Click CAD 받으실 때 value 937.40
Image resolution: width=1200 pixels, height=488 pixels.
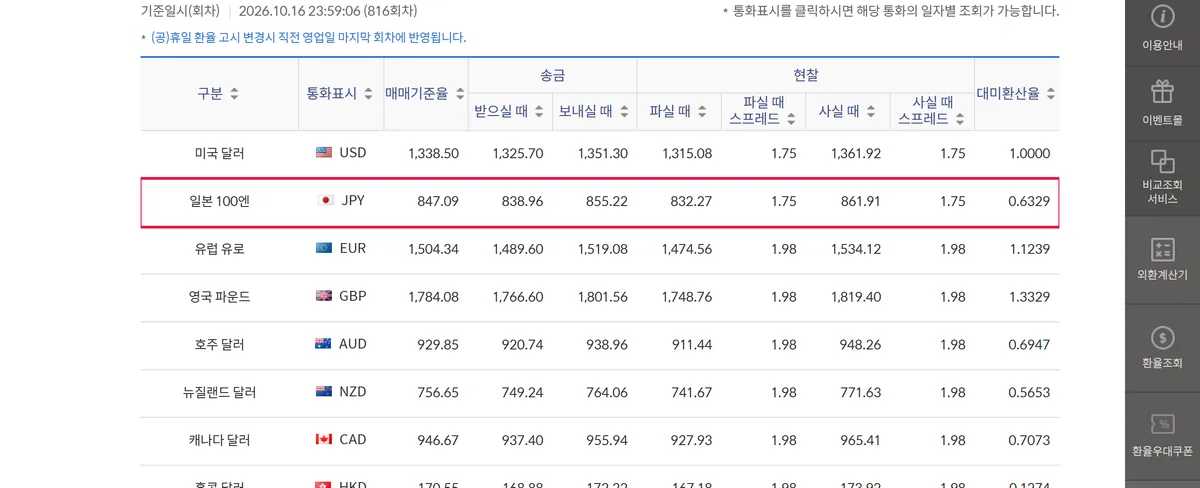click(523, 441)
